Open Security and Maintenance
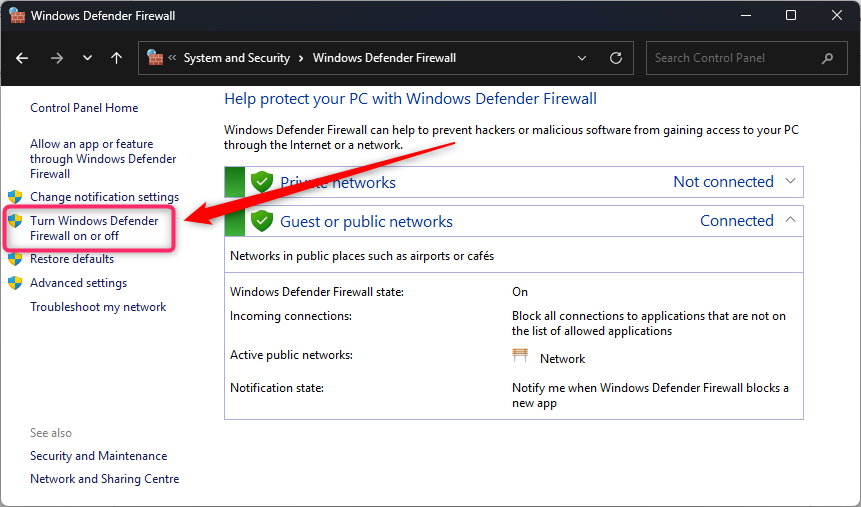Viewport: 861px width, 507px height. pos(98,456)
